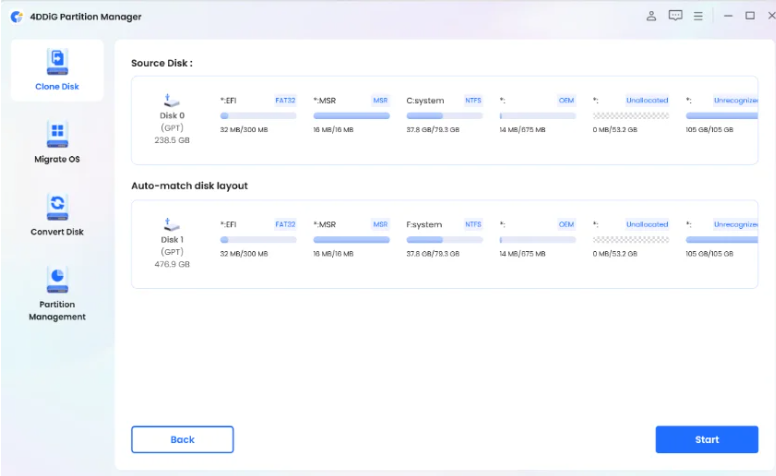
Task: Open the Convert Disk section
Action: [57, 215]
